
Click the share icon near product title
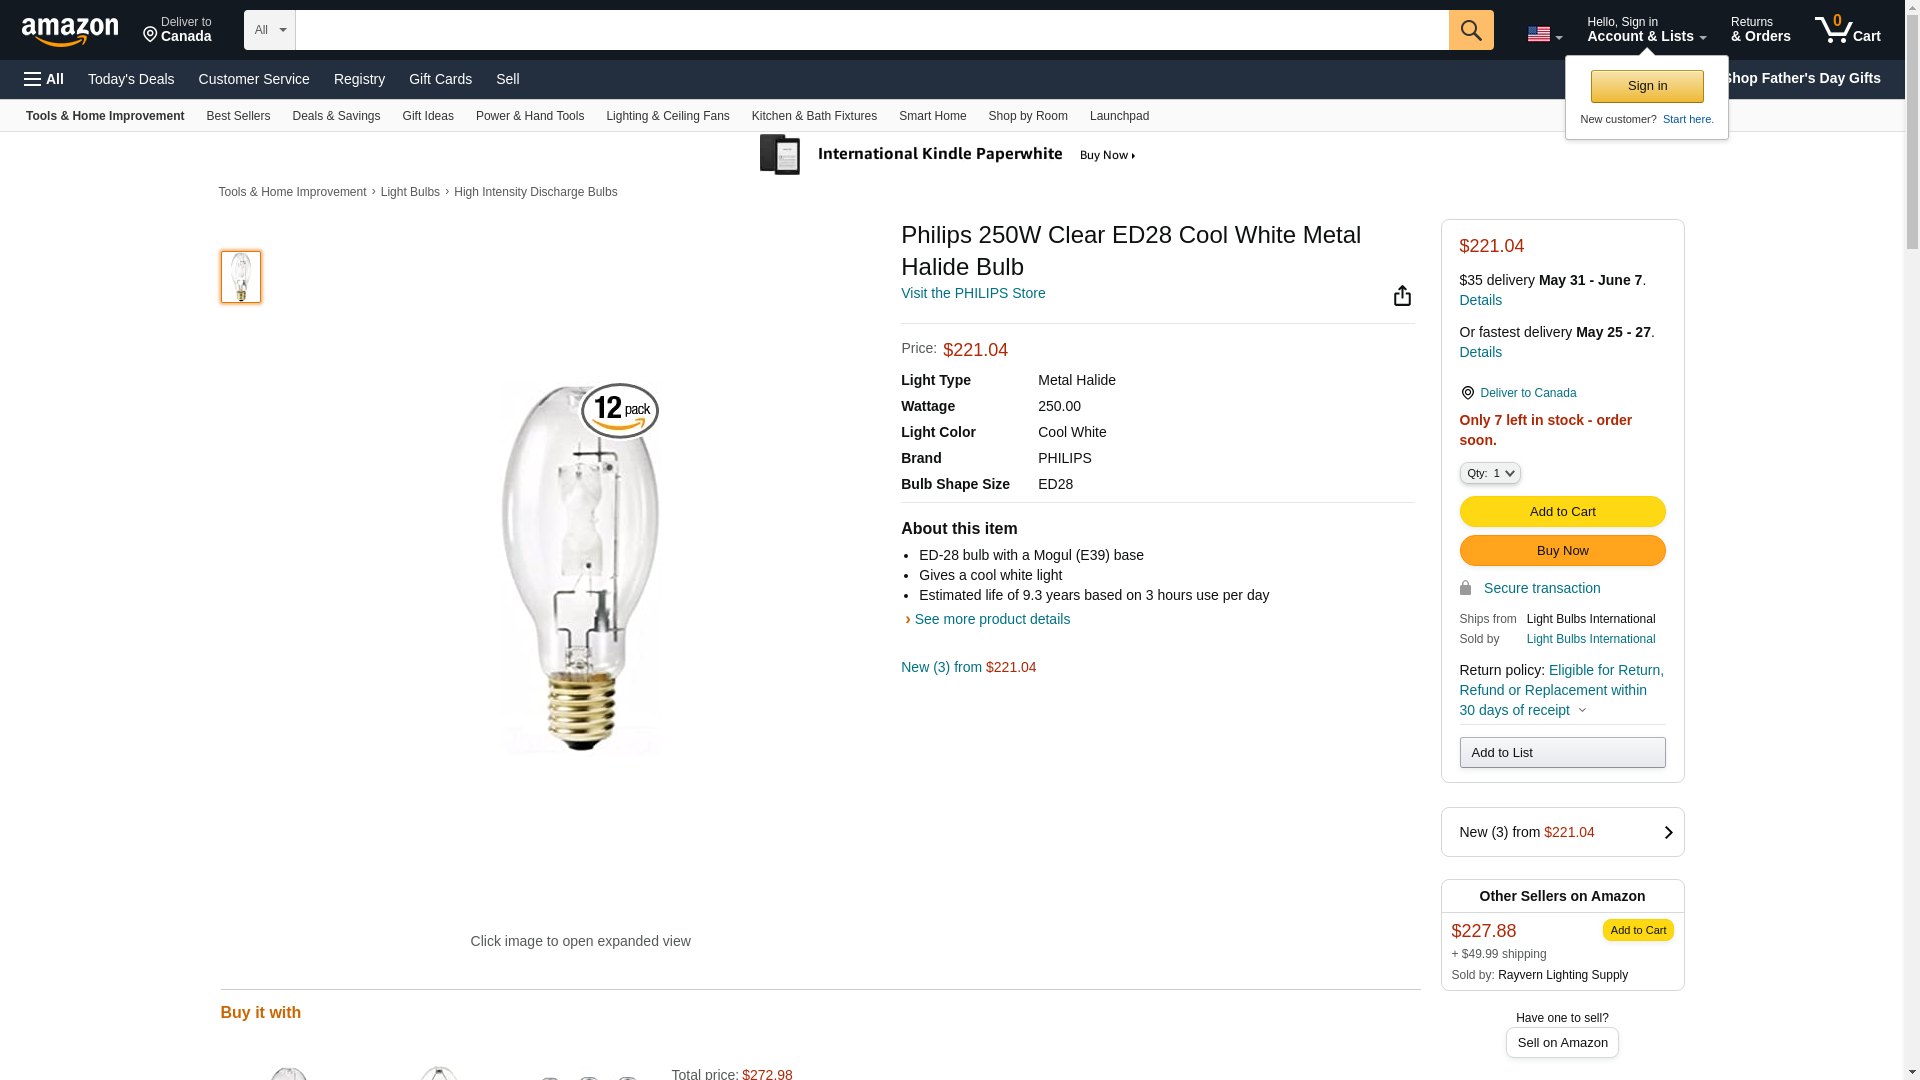(x=1402, y=295)
